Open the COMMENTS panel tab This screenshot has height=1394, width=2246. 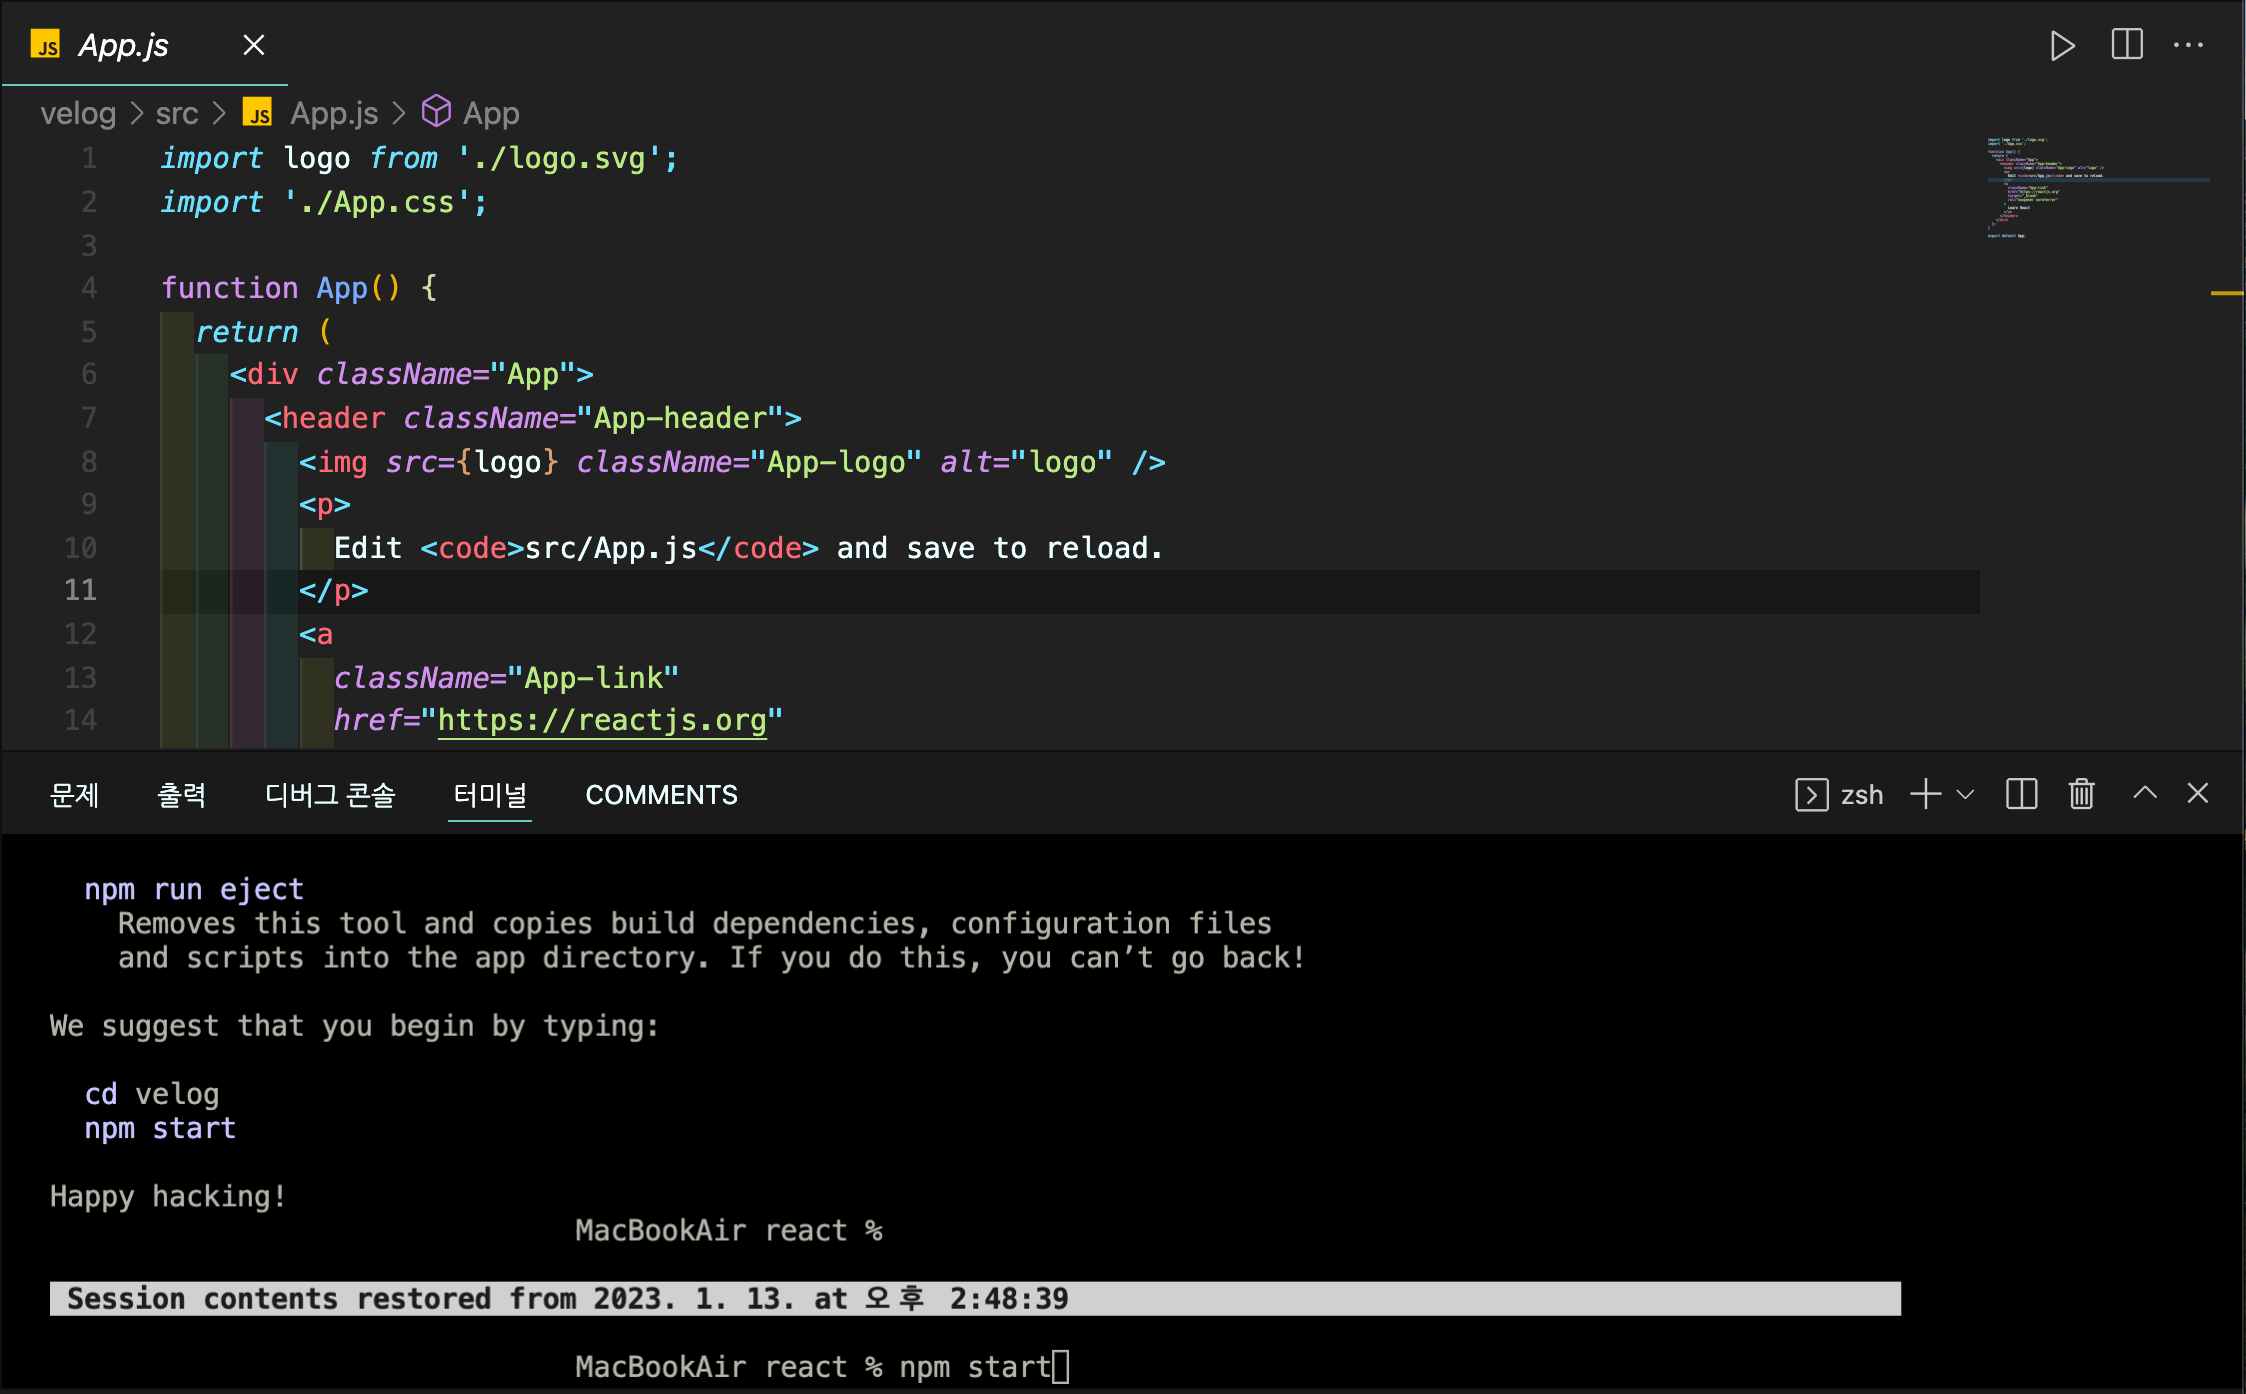(x=661, y=795)
